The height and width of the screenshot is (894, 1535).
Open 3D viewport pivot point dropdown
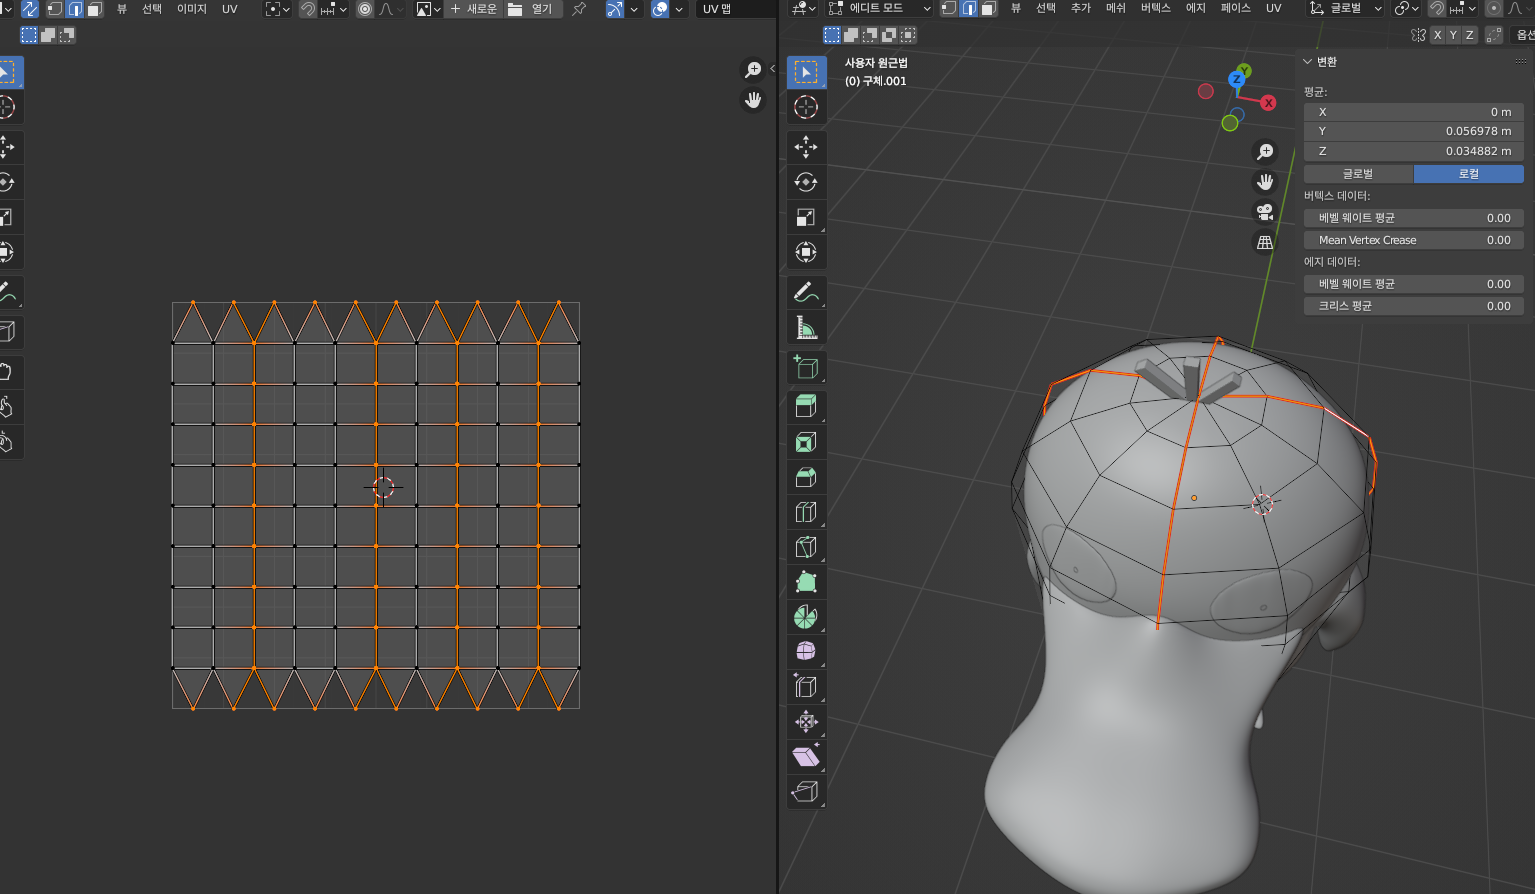click(x=1407, y=9)
